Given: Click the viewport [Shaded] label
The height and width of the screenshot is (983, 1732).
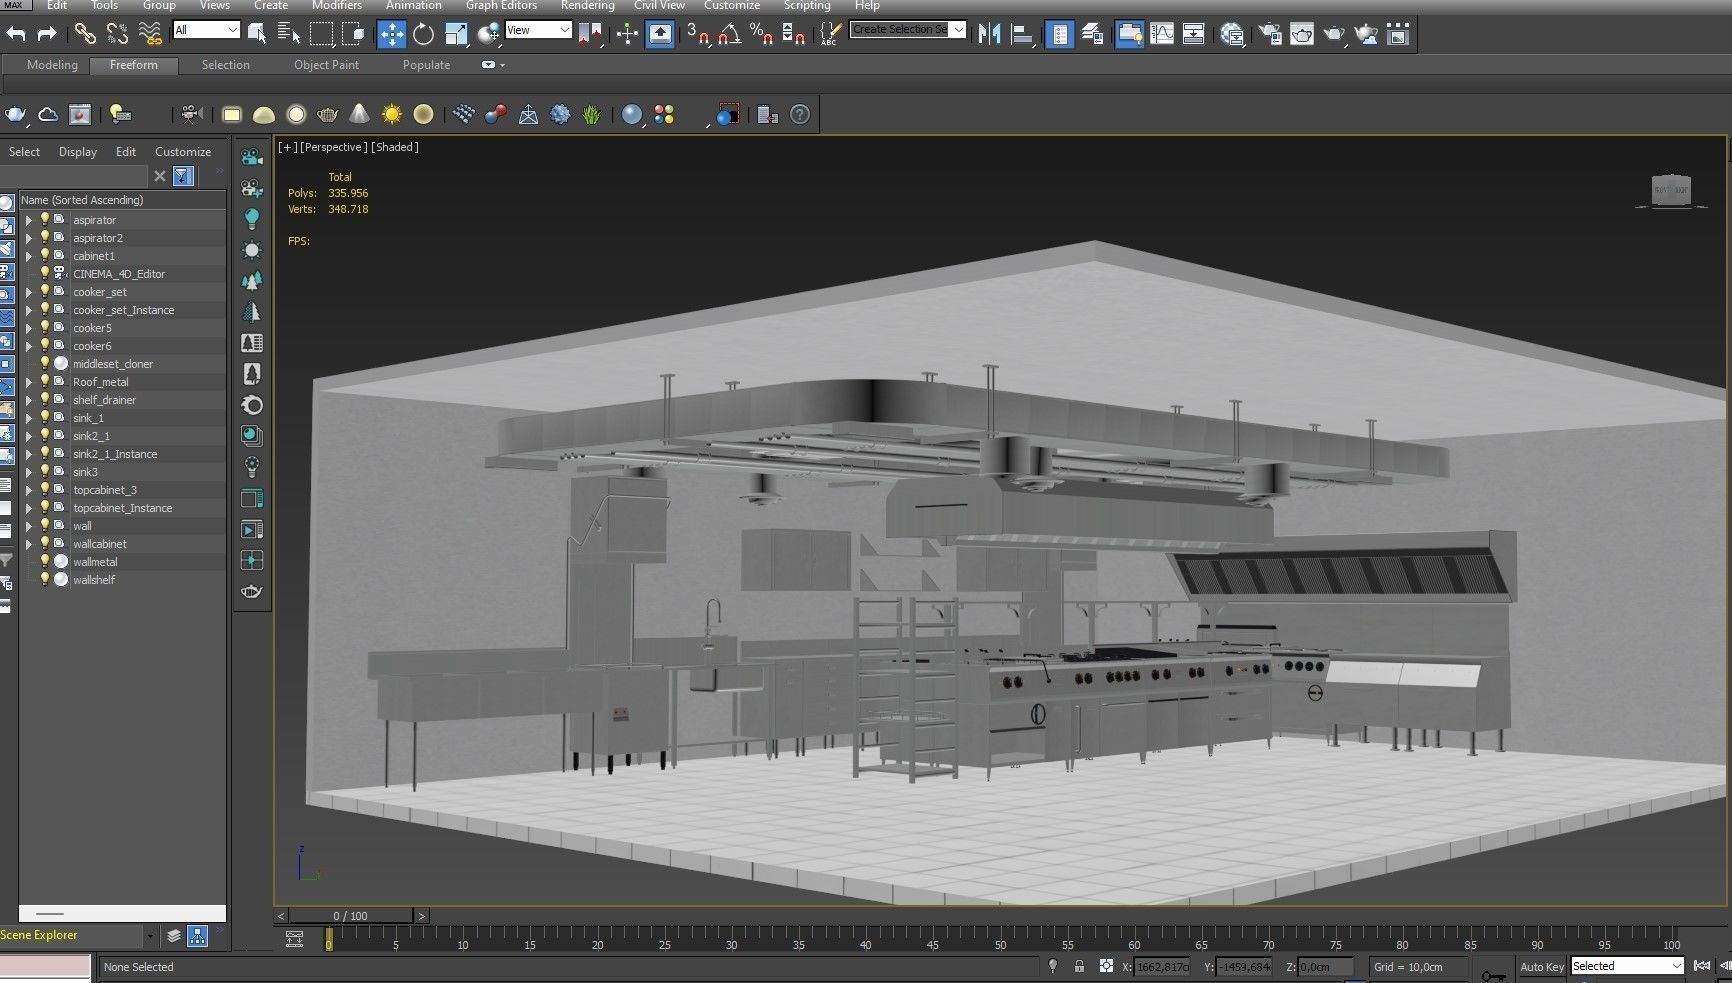Looking at the screenshot, I should pyautogui.click(x=394, y=147).
